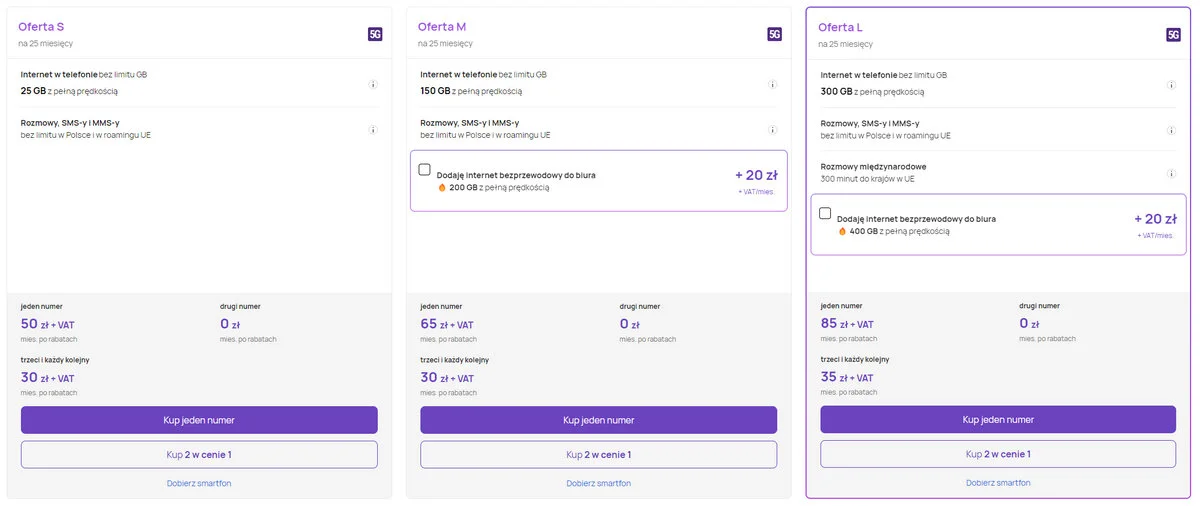Choose Kup 2 w cenie 1 for Oferta S

click(x=199, y=454)
